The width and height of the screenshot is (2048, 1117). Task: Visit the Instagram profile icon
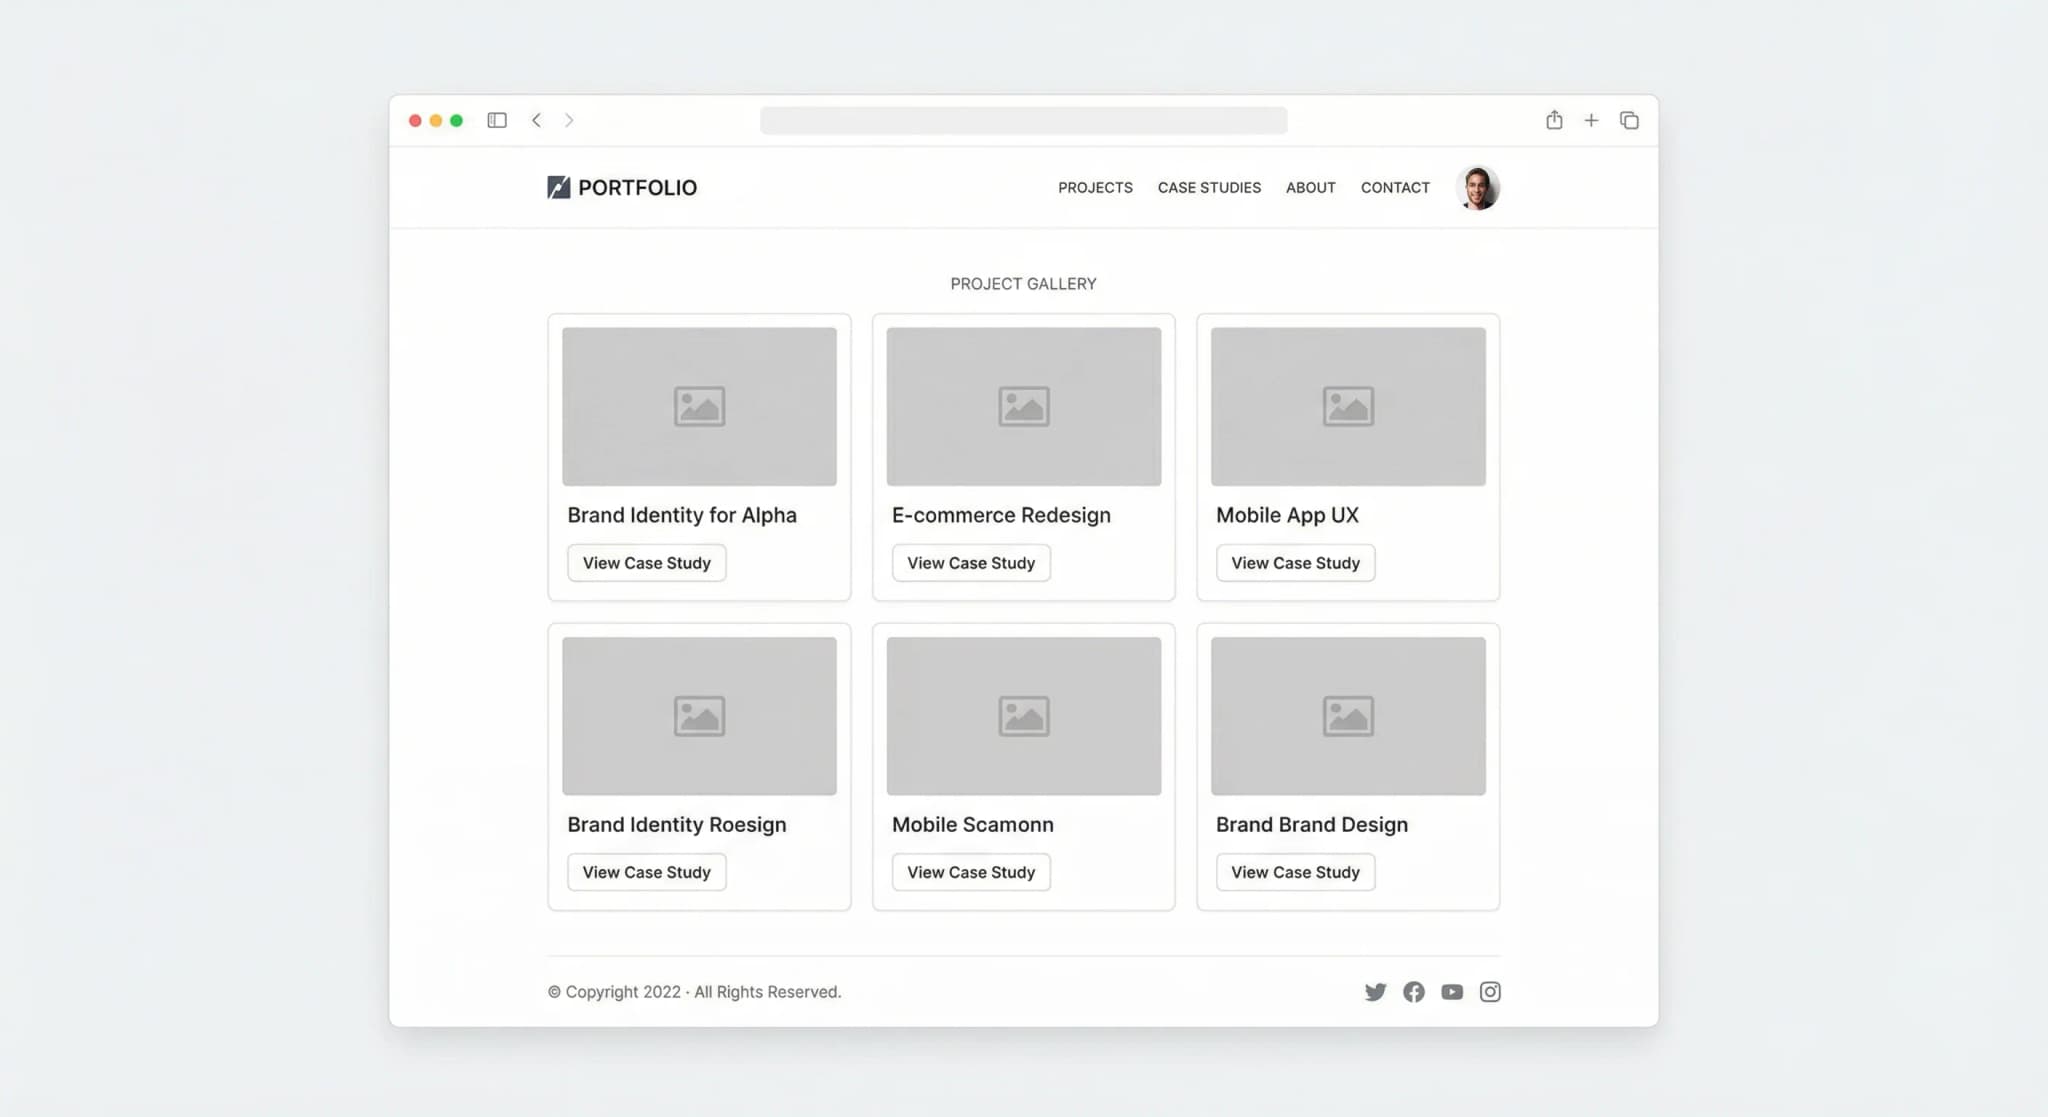tap(1489, 991)
